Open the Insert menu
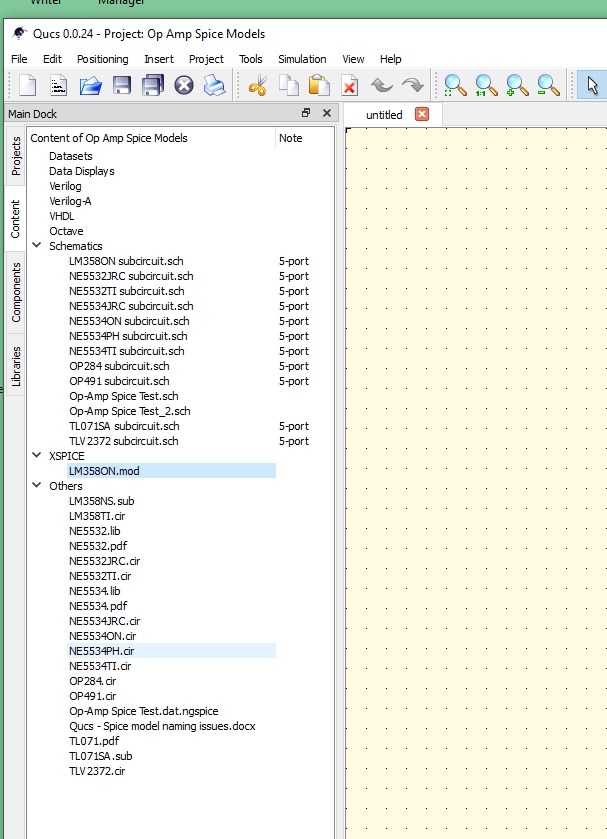Image resolution: width=607 pixels, height=839 pixels. [159, 59]
